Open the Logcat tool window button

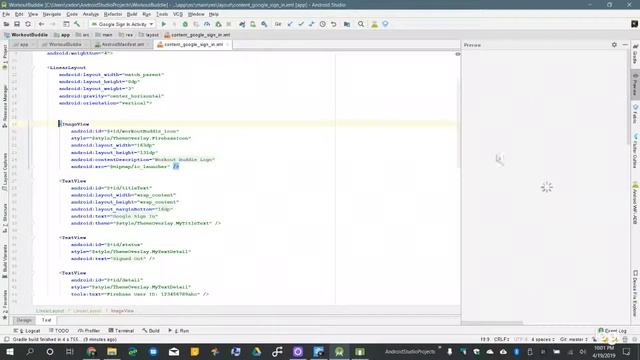pyautogui.click(x=27, y=331)
